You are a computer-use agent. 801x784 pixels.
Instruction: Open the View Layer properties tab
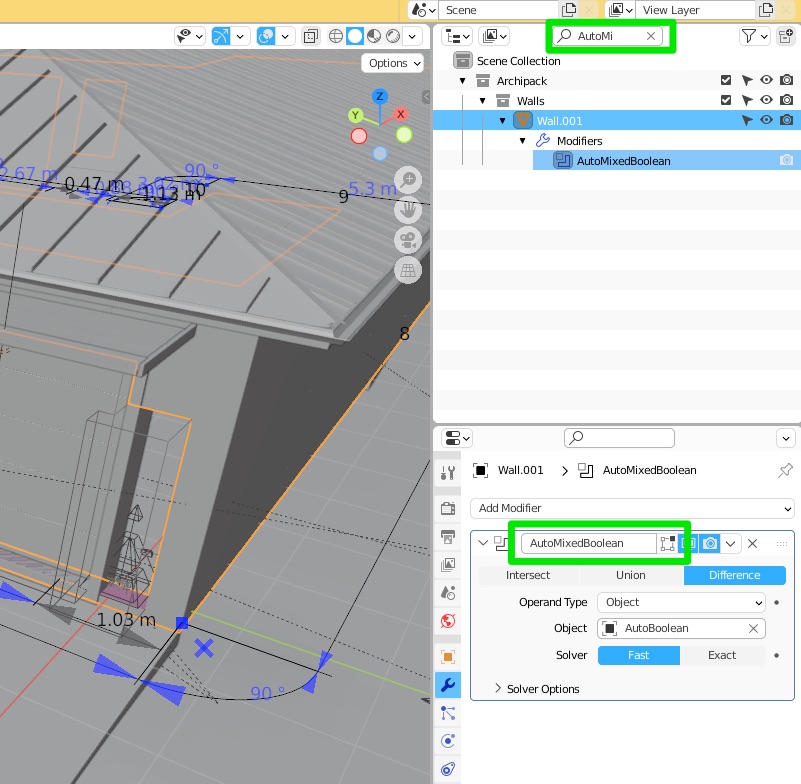tap(448, 564)
